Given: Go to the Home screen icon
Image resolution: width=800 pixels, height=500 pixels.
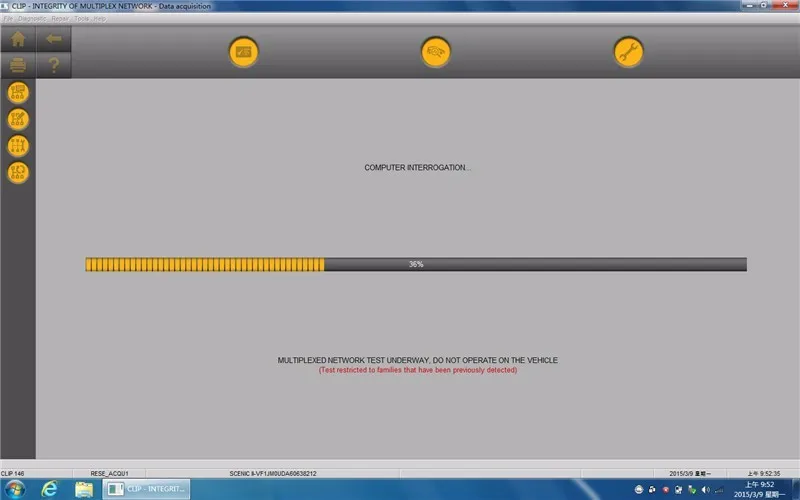Looking at the screenshot, I should 18,39.
